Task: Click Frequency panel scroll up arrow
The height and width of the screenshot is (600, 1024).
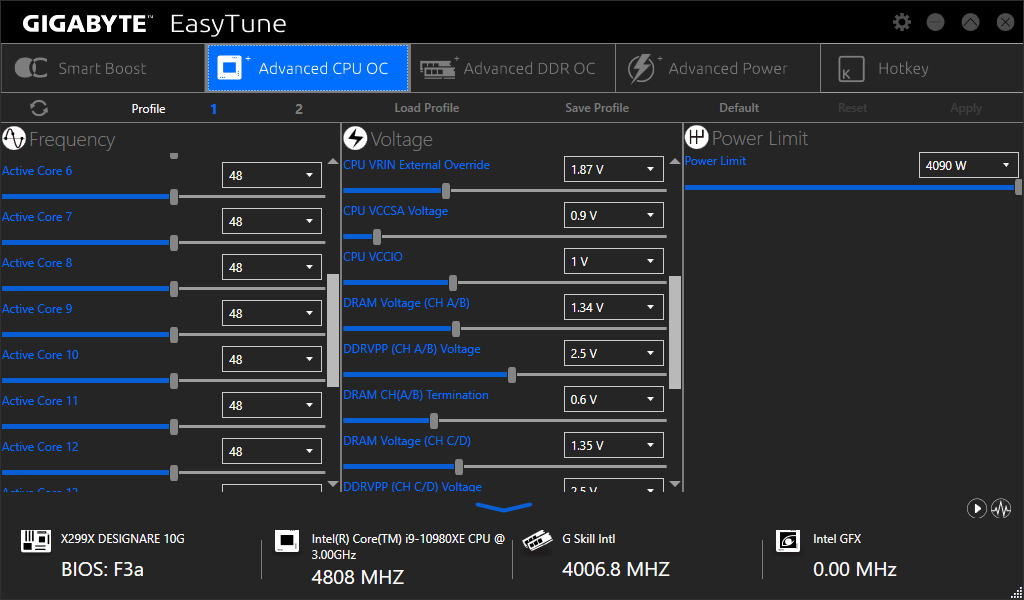Action: [333, 161]
